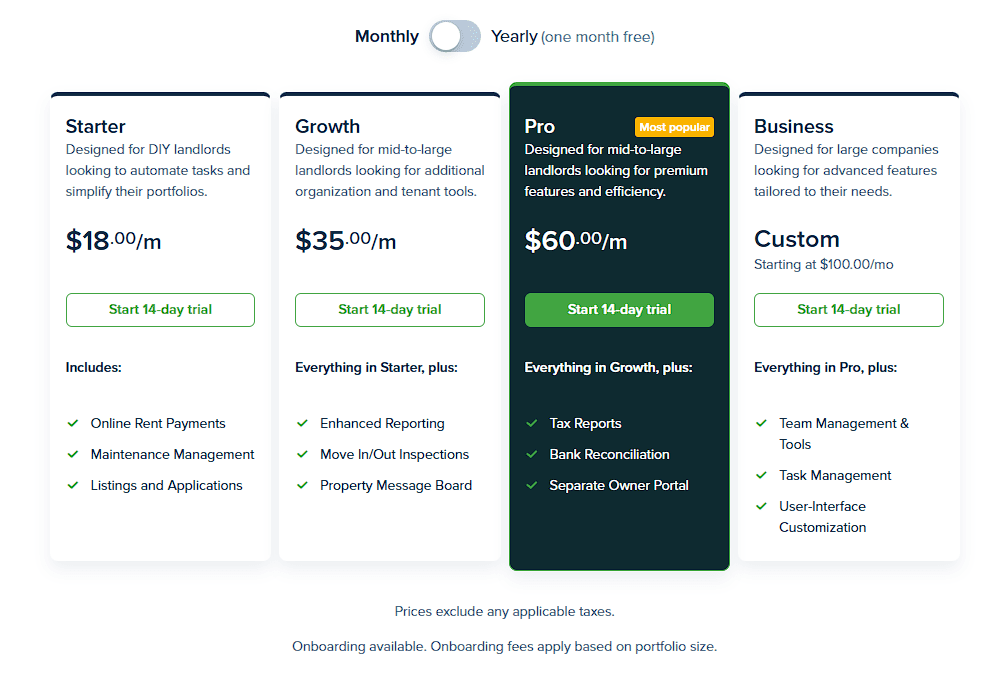Click the Pro plan title
This screenshot has height=681, width=1007.
(540, 127)
